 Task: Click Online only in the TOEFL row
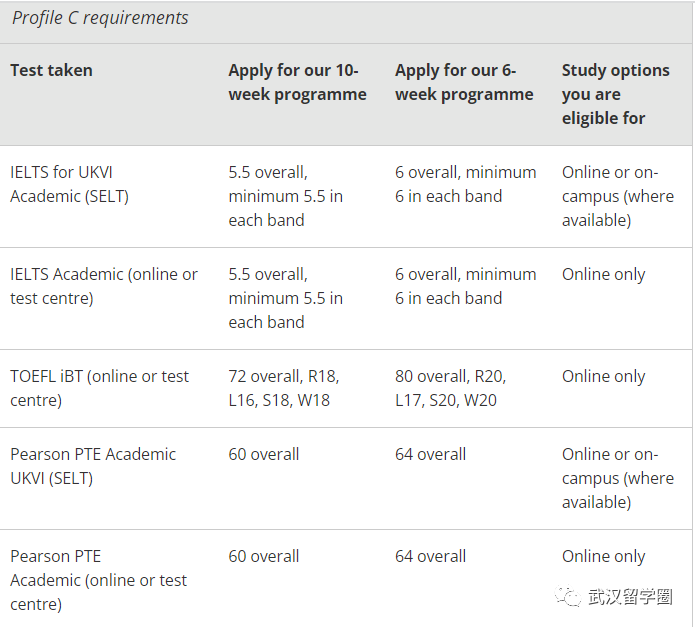pos(603,377)
